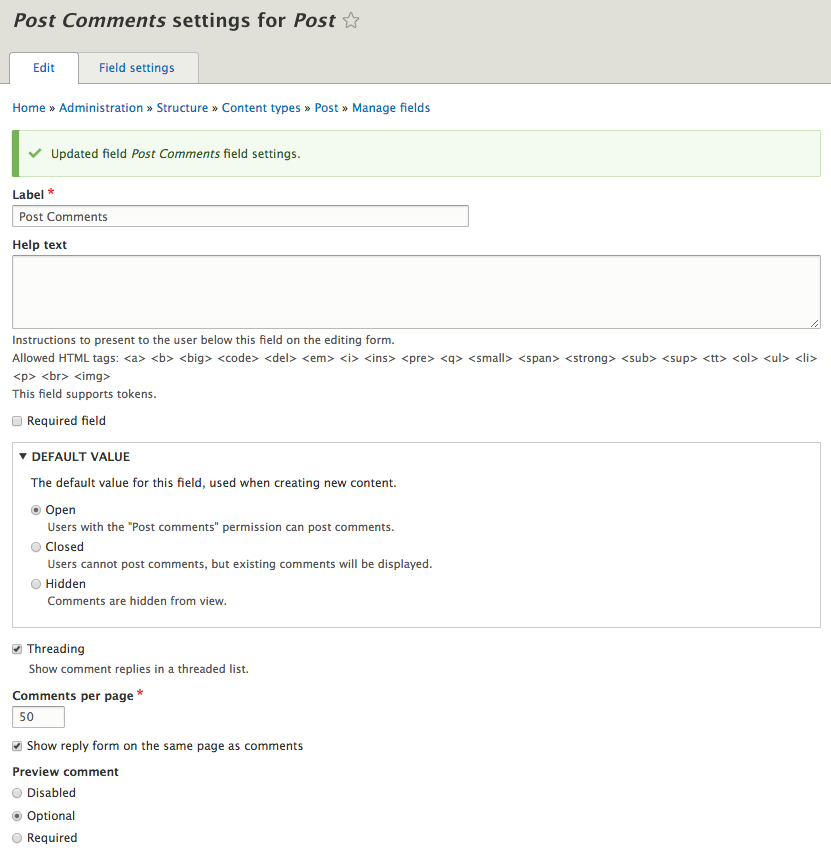Disable the Threading checkbox

pyautogui.click(x=17, y=649)
